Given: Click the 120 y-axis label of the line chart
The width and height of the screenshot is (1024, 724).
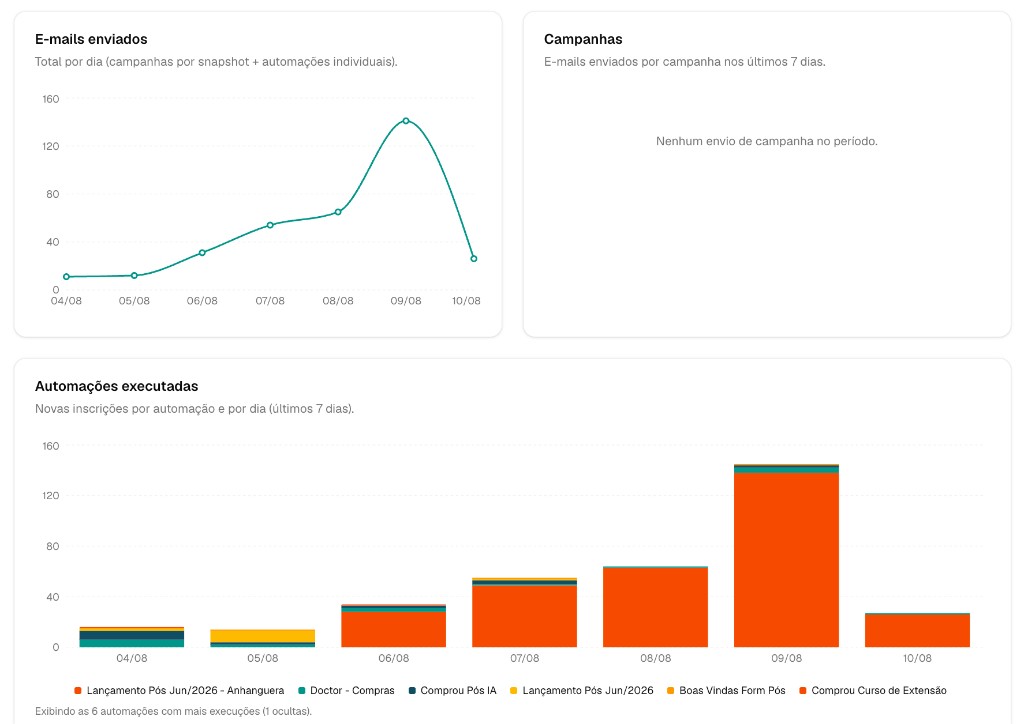Looking at the screenshot, I should (51, 146).
